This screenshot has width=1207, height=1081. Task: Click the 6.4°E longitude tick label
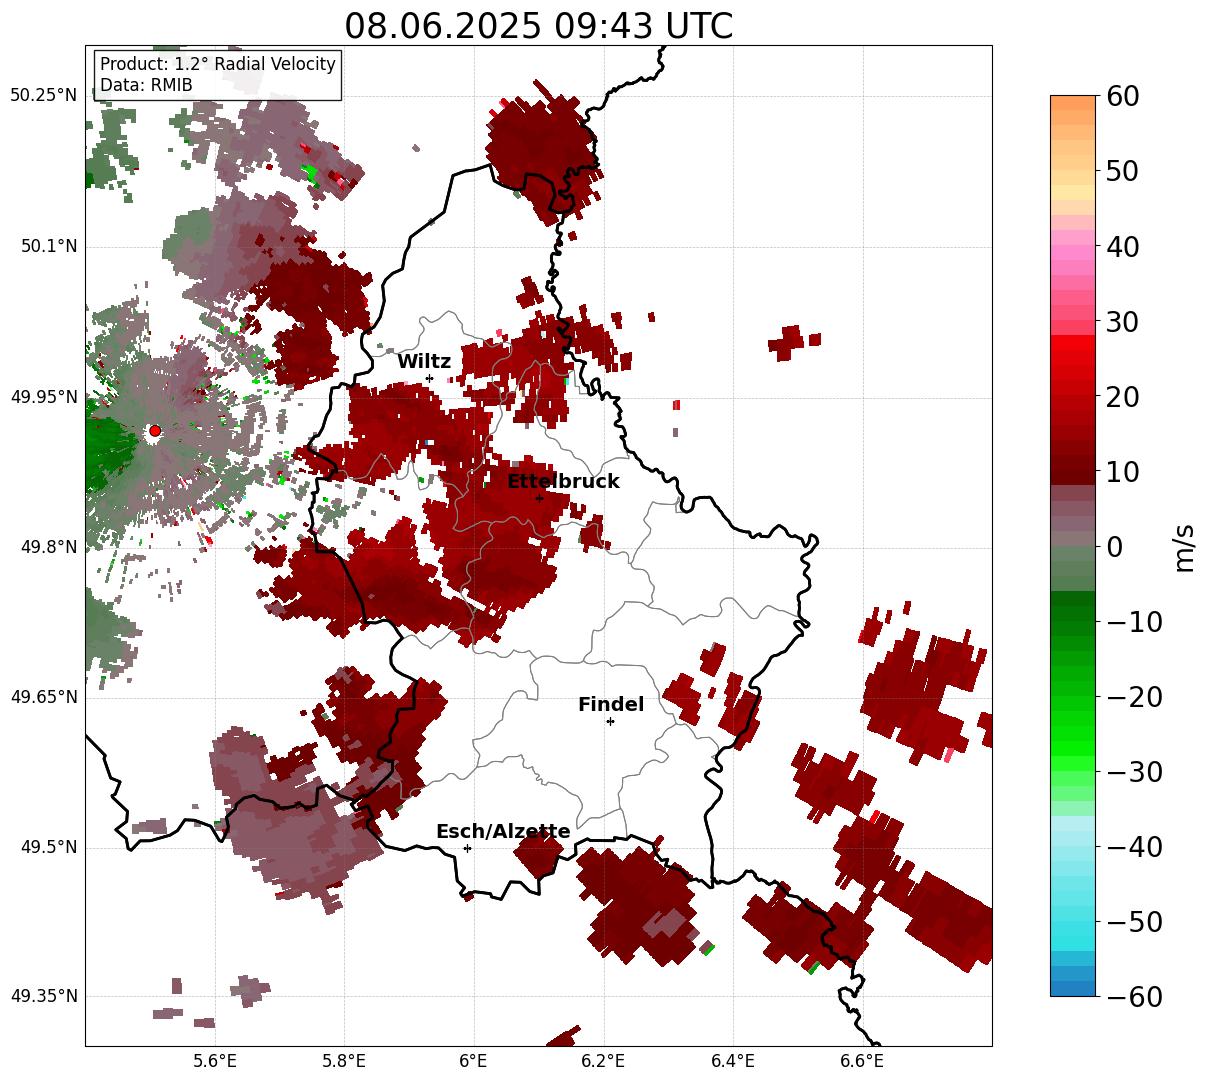pyautogui.click(x=732, y=1060)
